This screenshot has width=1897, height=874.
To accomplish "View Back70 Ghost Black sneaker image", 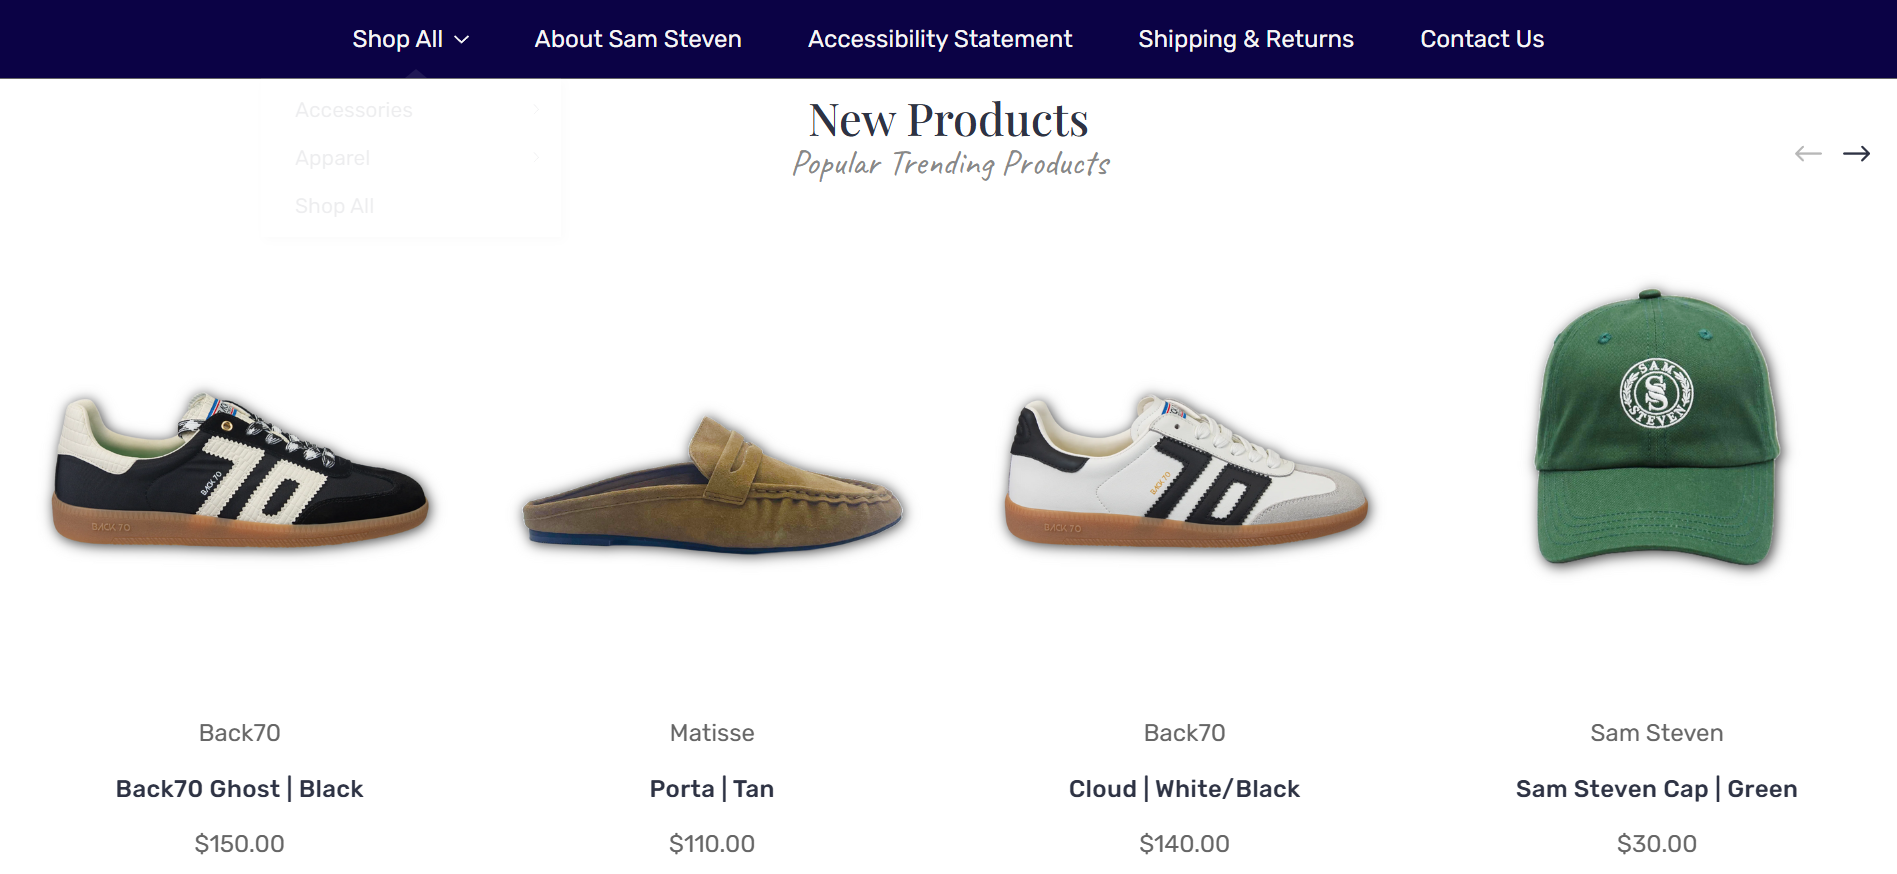I will pyautogui.click(x=240, y=470).
